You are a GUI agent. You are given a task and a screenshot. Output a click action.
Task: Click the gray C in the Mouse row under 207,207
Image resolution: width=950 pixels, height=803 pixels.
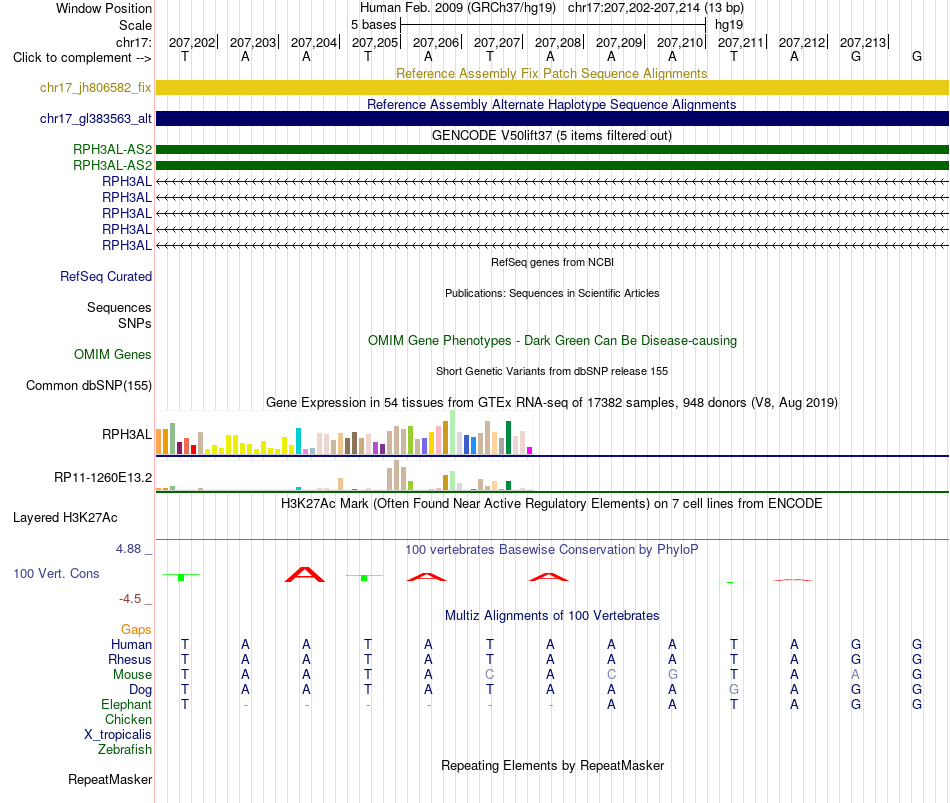tap(490, 675)
